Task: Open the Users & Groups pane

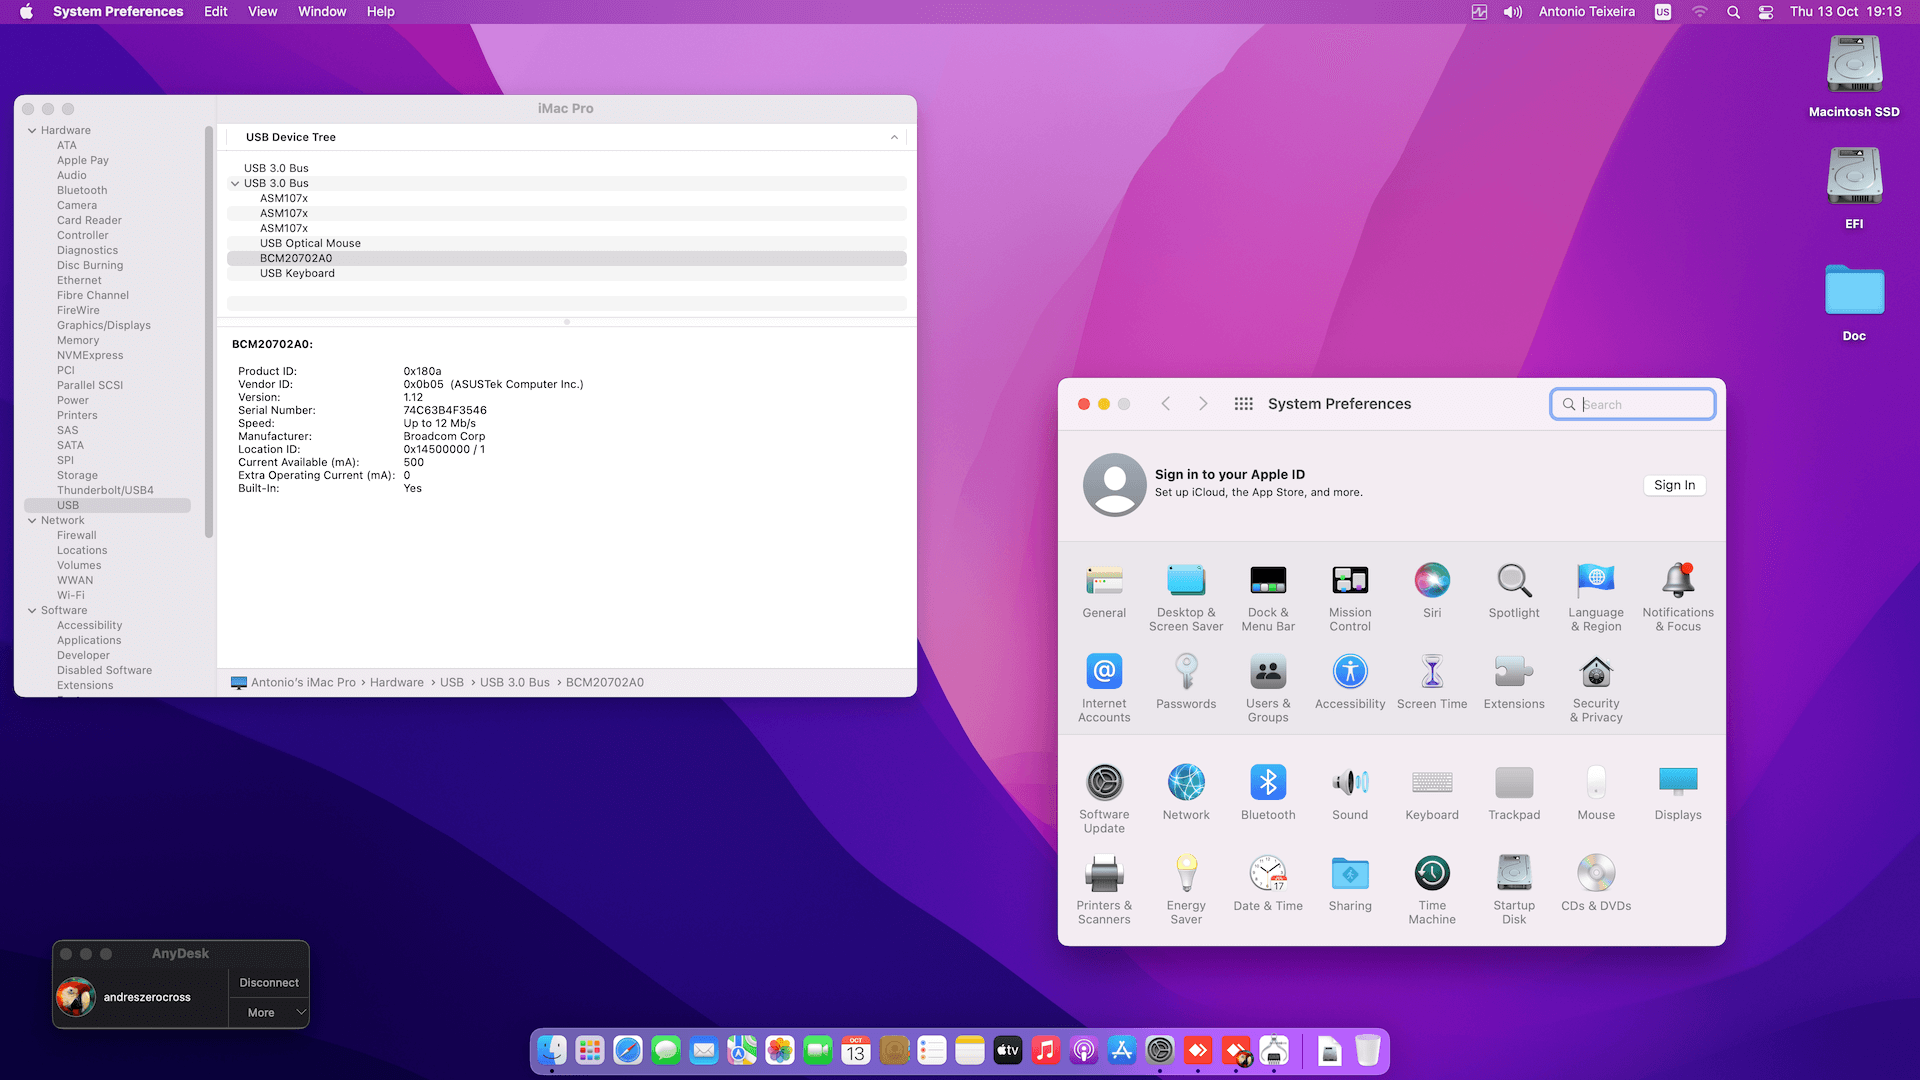Action: pyautogui.click(x=1267, y=674)
